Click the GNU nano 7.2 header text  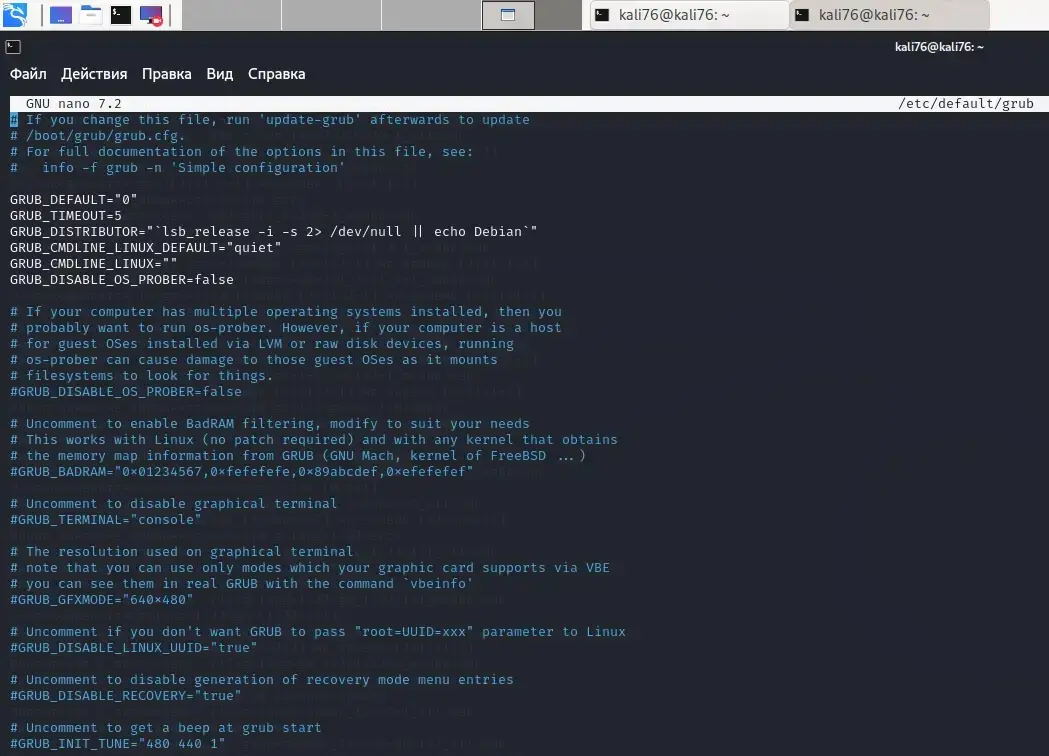(x=74, y=104)
